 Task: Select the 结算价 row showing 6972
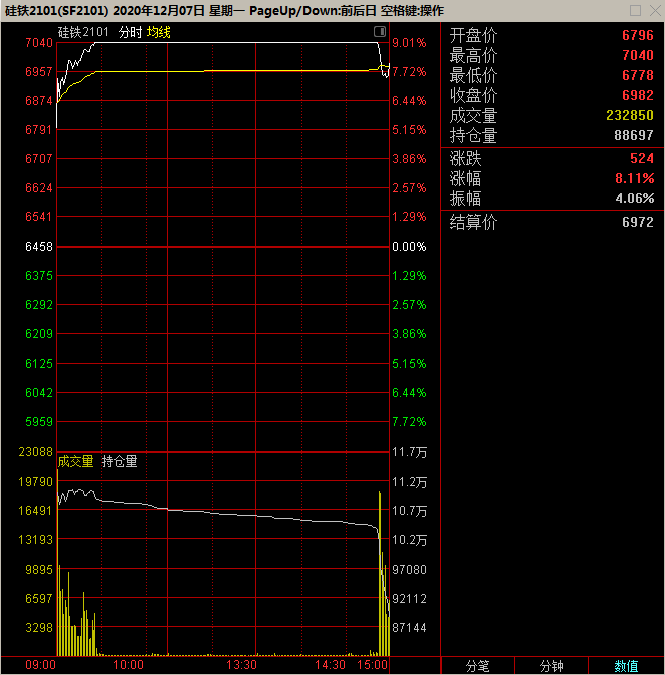coord(552,223)
